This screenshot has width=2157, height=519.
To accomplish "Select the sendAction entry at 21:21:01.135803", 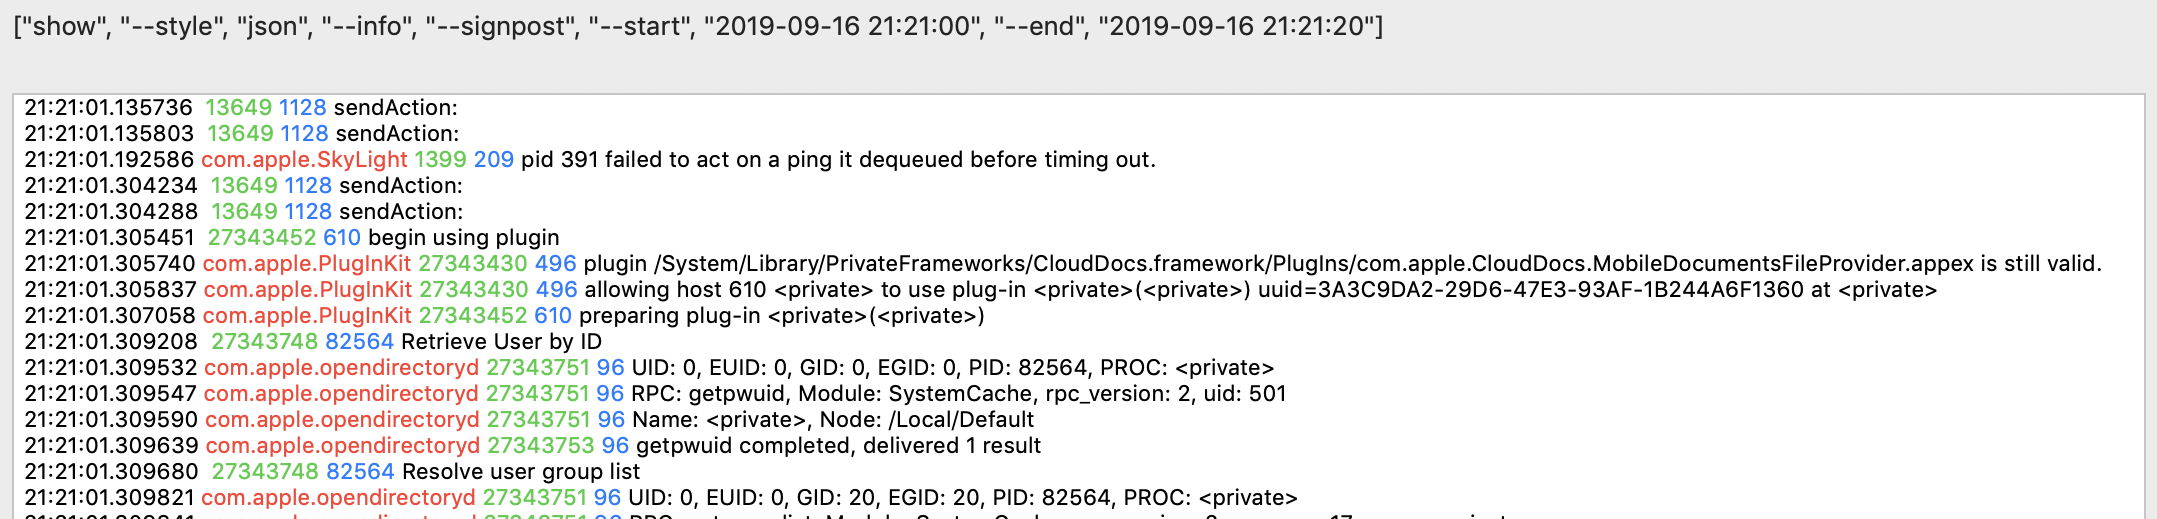I will [x=397, y=133].
